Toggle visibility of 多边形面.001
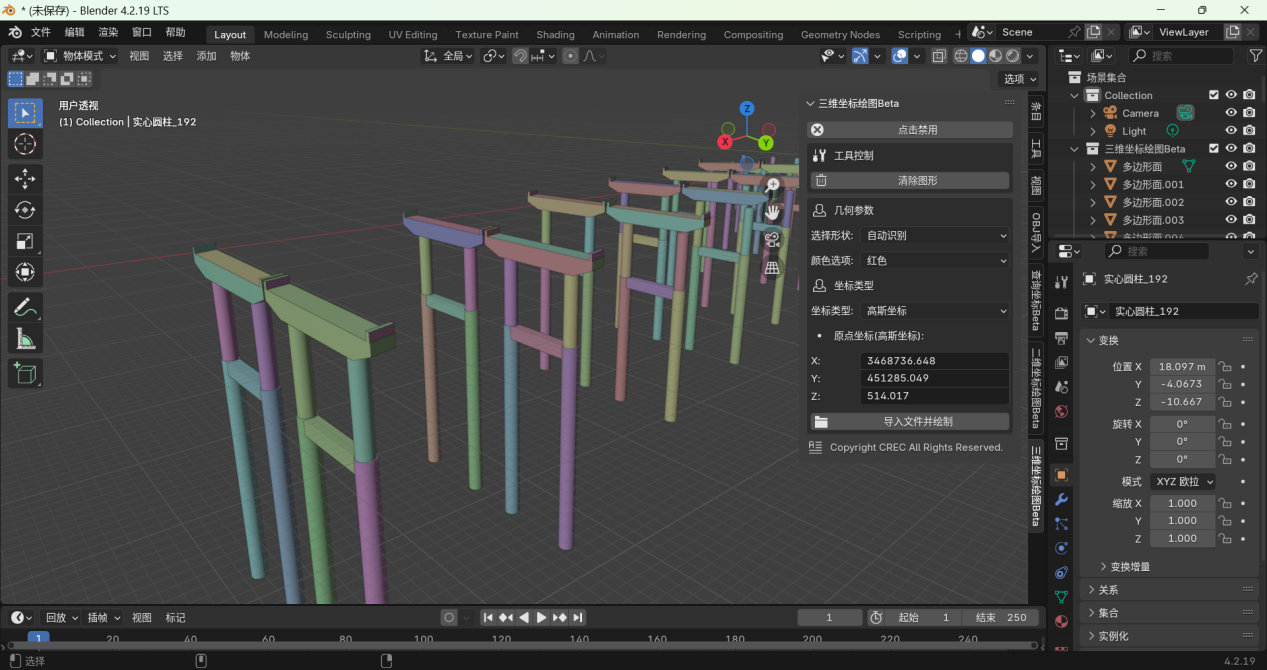 tap(1231, 184)
